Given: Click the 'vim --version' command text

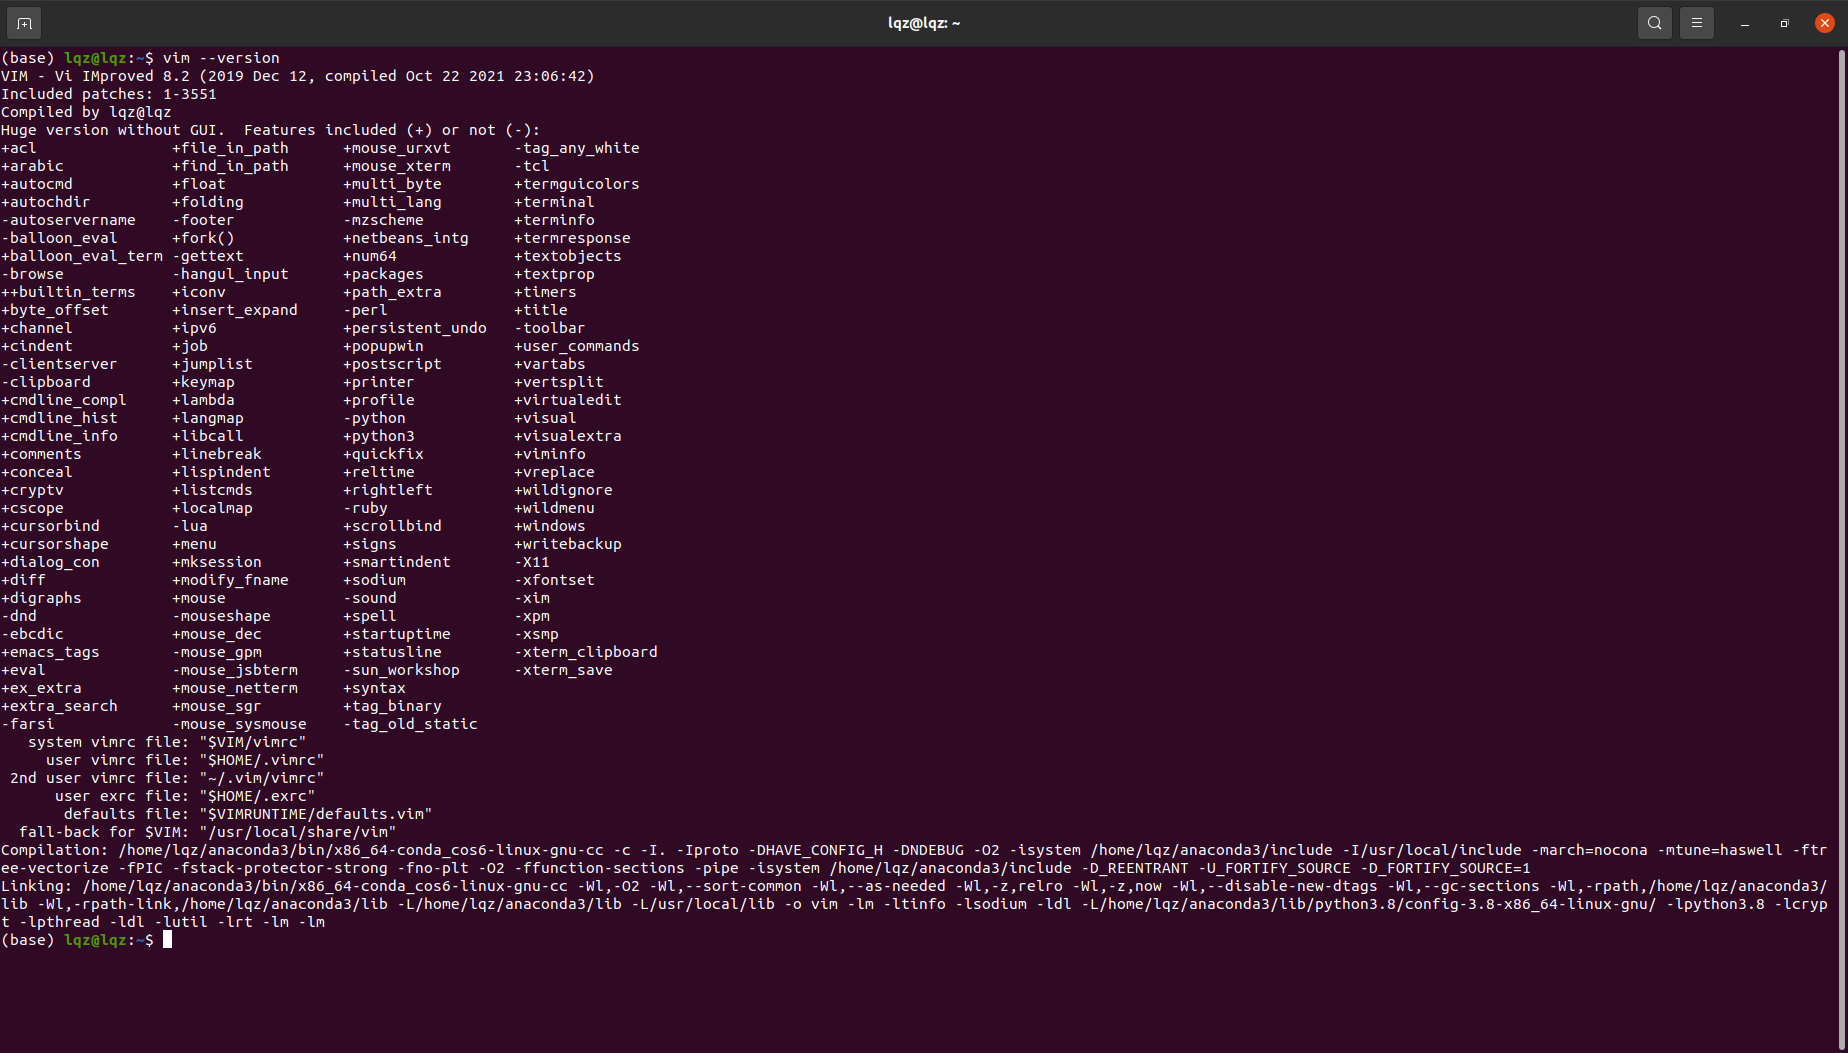Looking at the screenshot, I should coord(221,58).
